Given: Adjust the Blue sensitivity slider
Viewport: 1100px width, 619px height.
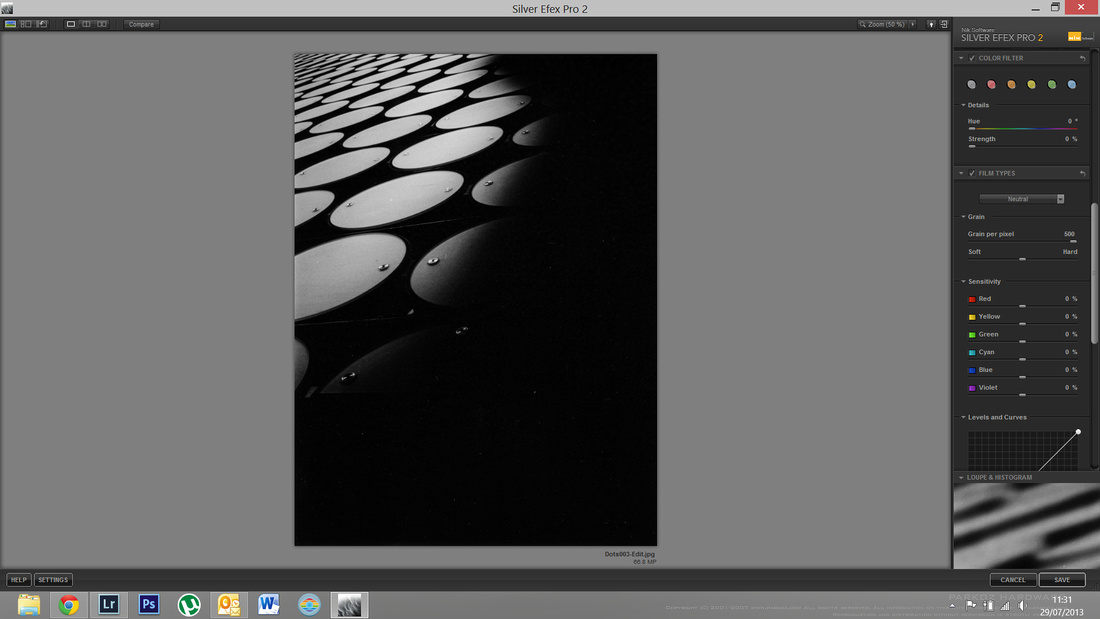Looking at the screenshot, I should pos(1022,377).
